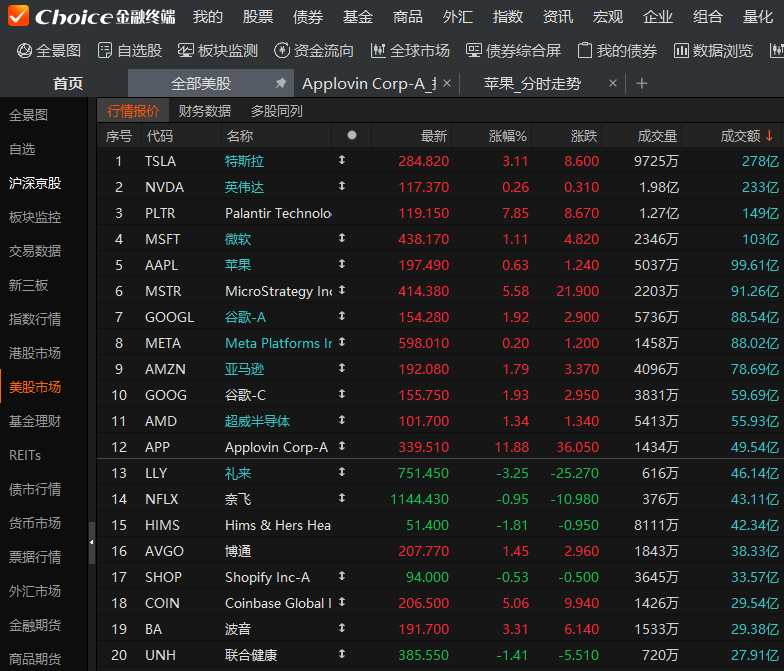Viewport: 784px width, 671px height.
Task: Open 自选股 toolbar icon
Action: click(104, 50)
